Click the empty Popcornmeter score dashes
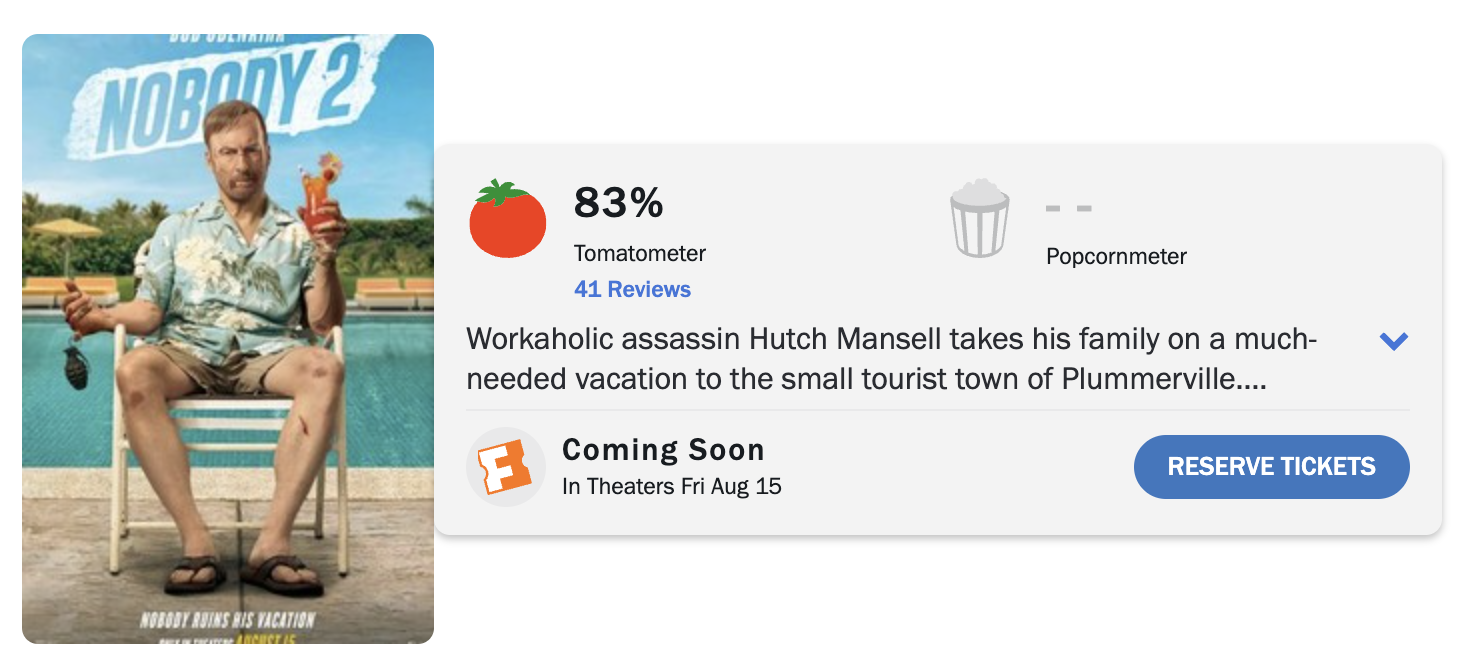Screen dimensions: 1464x664 [1068, 209]
